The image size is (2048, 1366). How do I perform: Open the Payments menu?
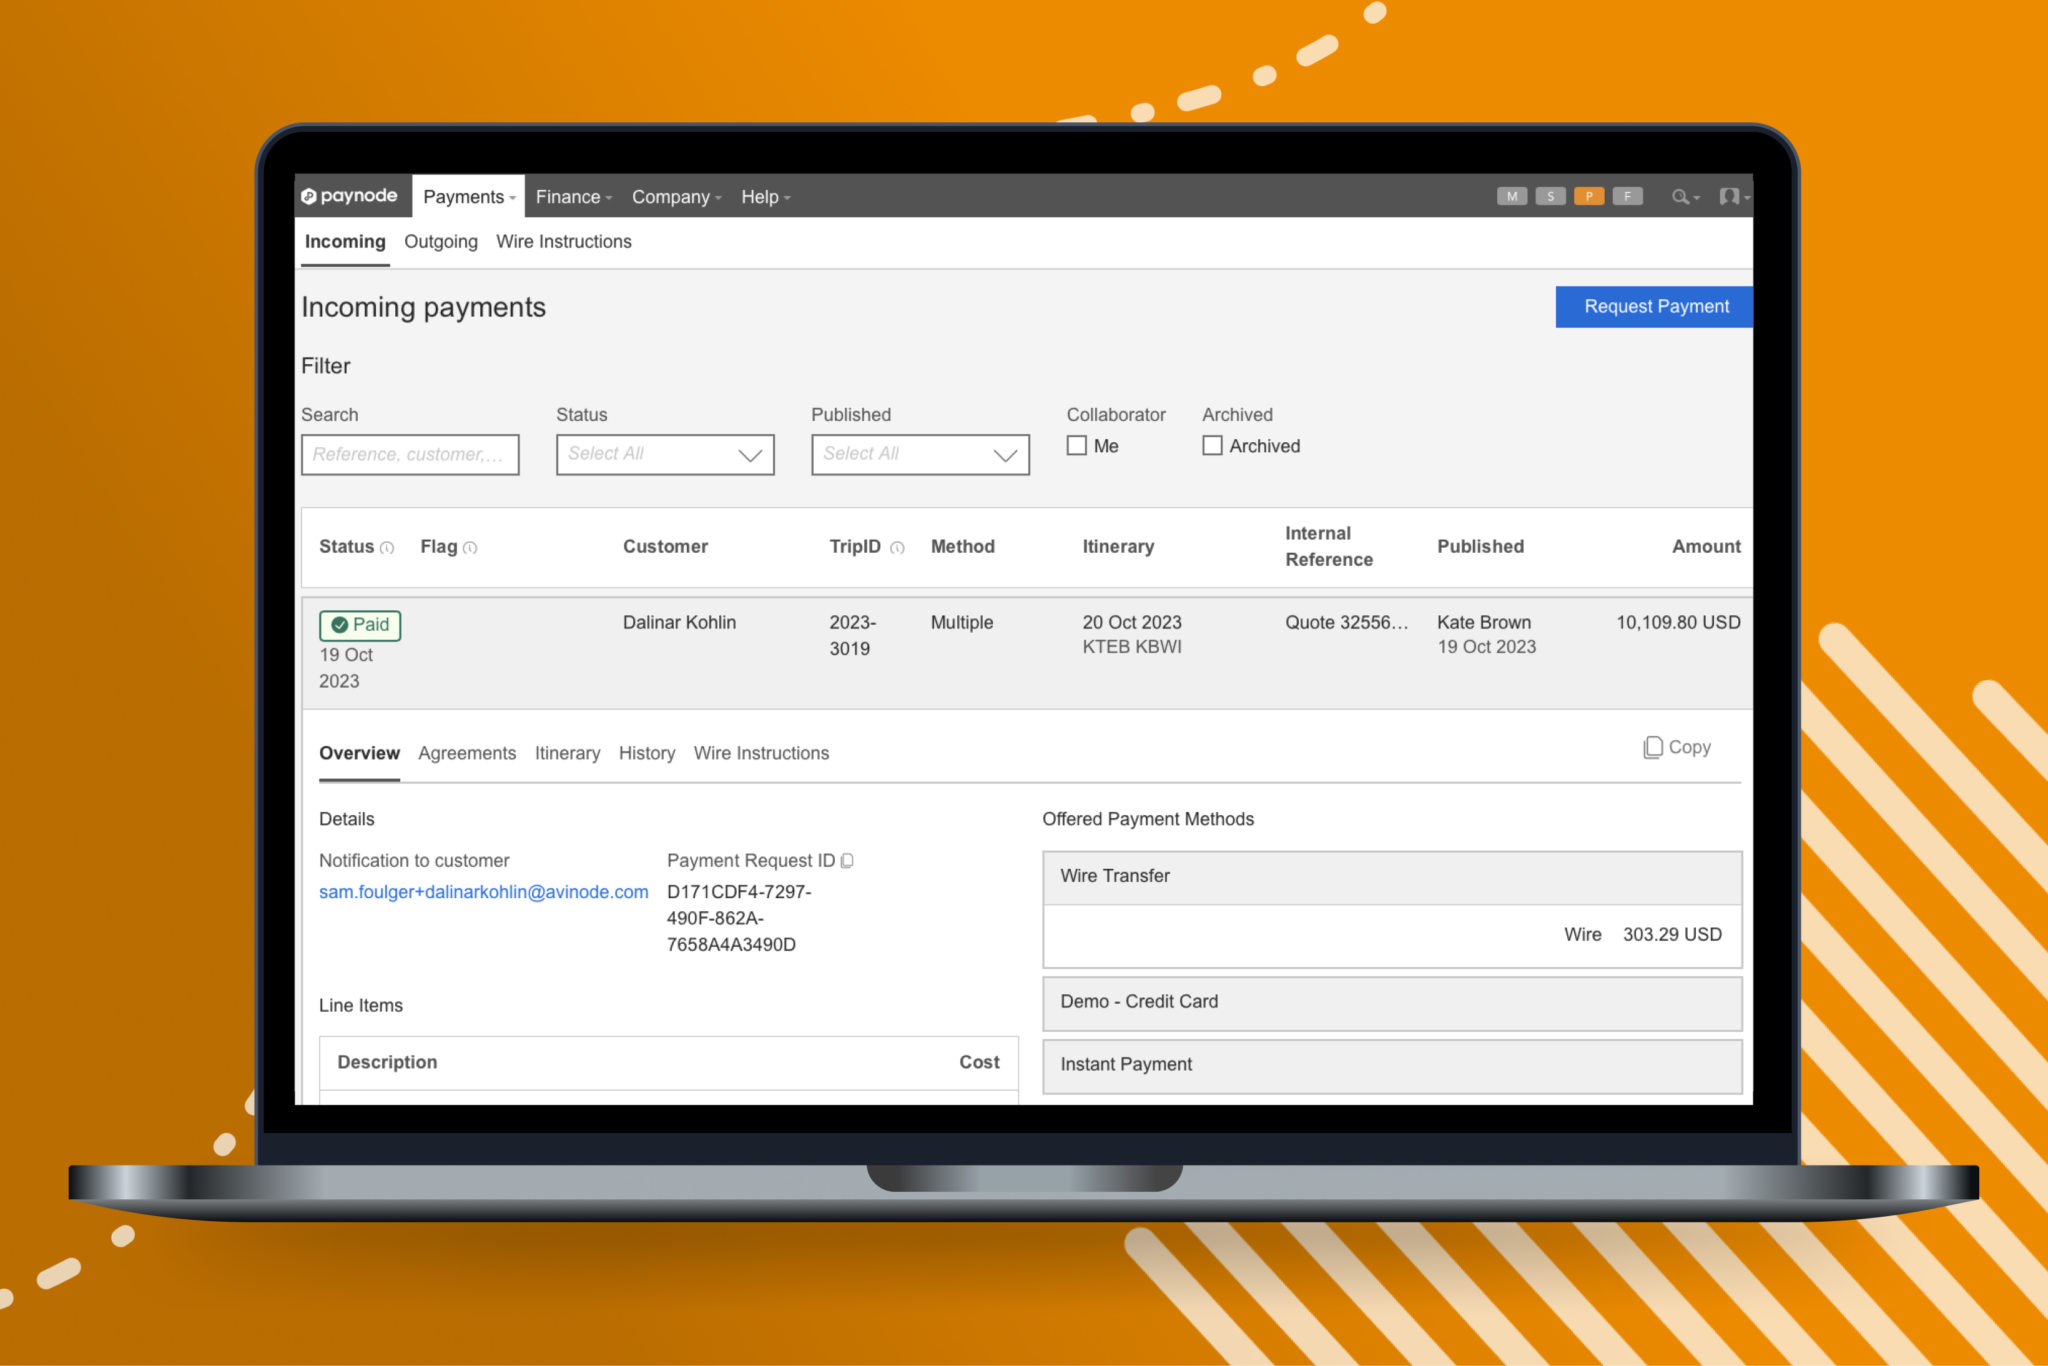pyautogui.click(x=469, y=197)
